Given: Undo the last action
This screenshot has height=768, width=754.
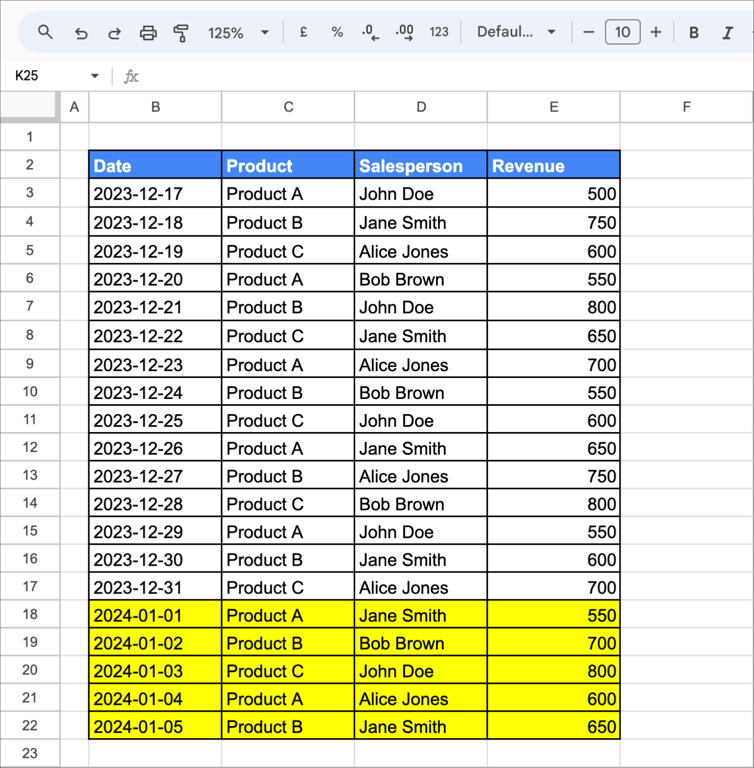Looking at the screenshot, I should pos(81,33).
